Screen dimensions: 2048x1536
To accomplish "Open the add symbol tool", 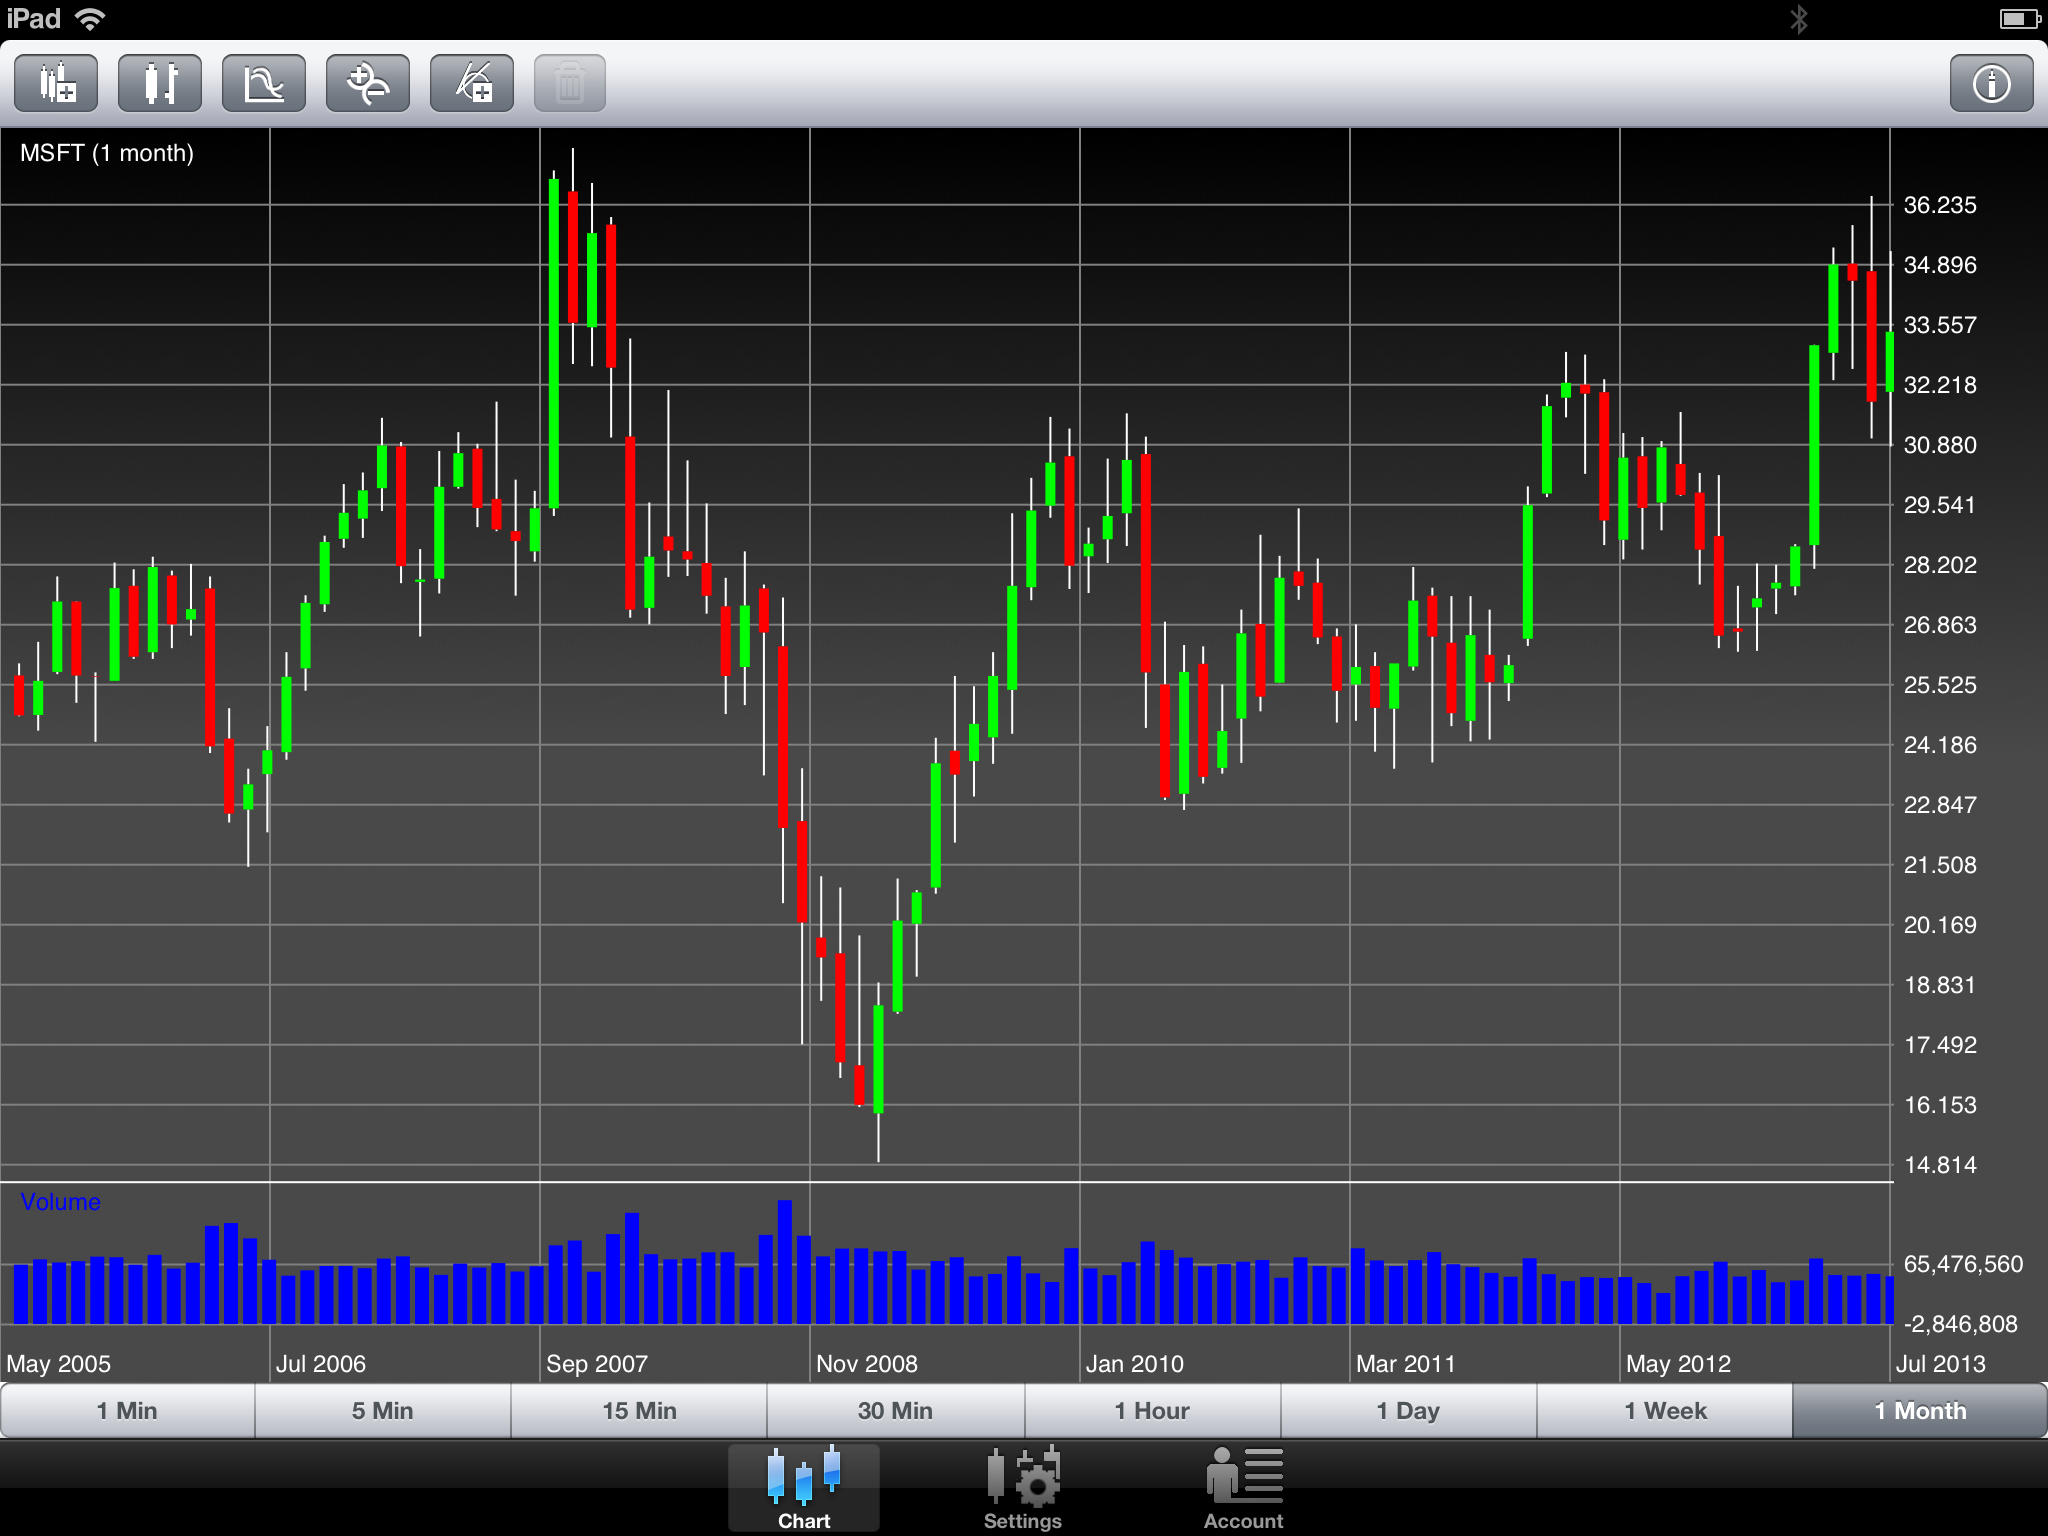I will (55, 83).
